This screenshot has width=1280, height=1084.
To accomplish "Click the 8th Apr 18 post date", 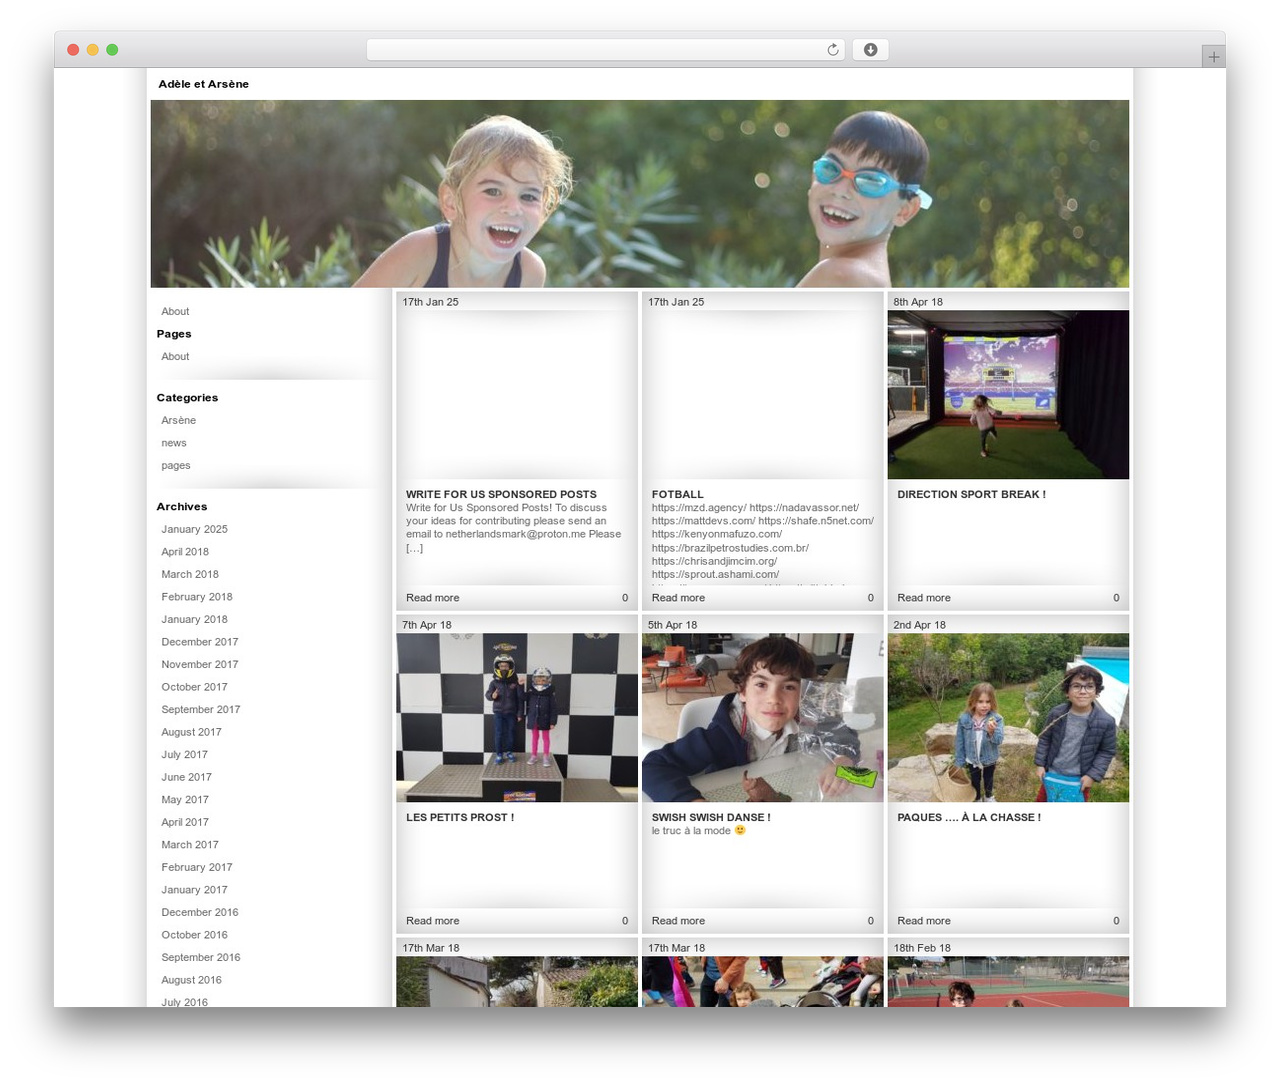I will pos(918,302).
